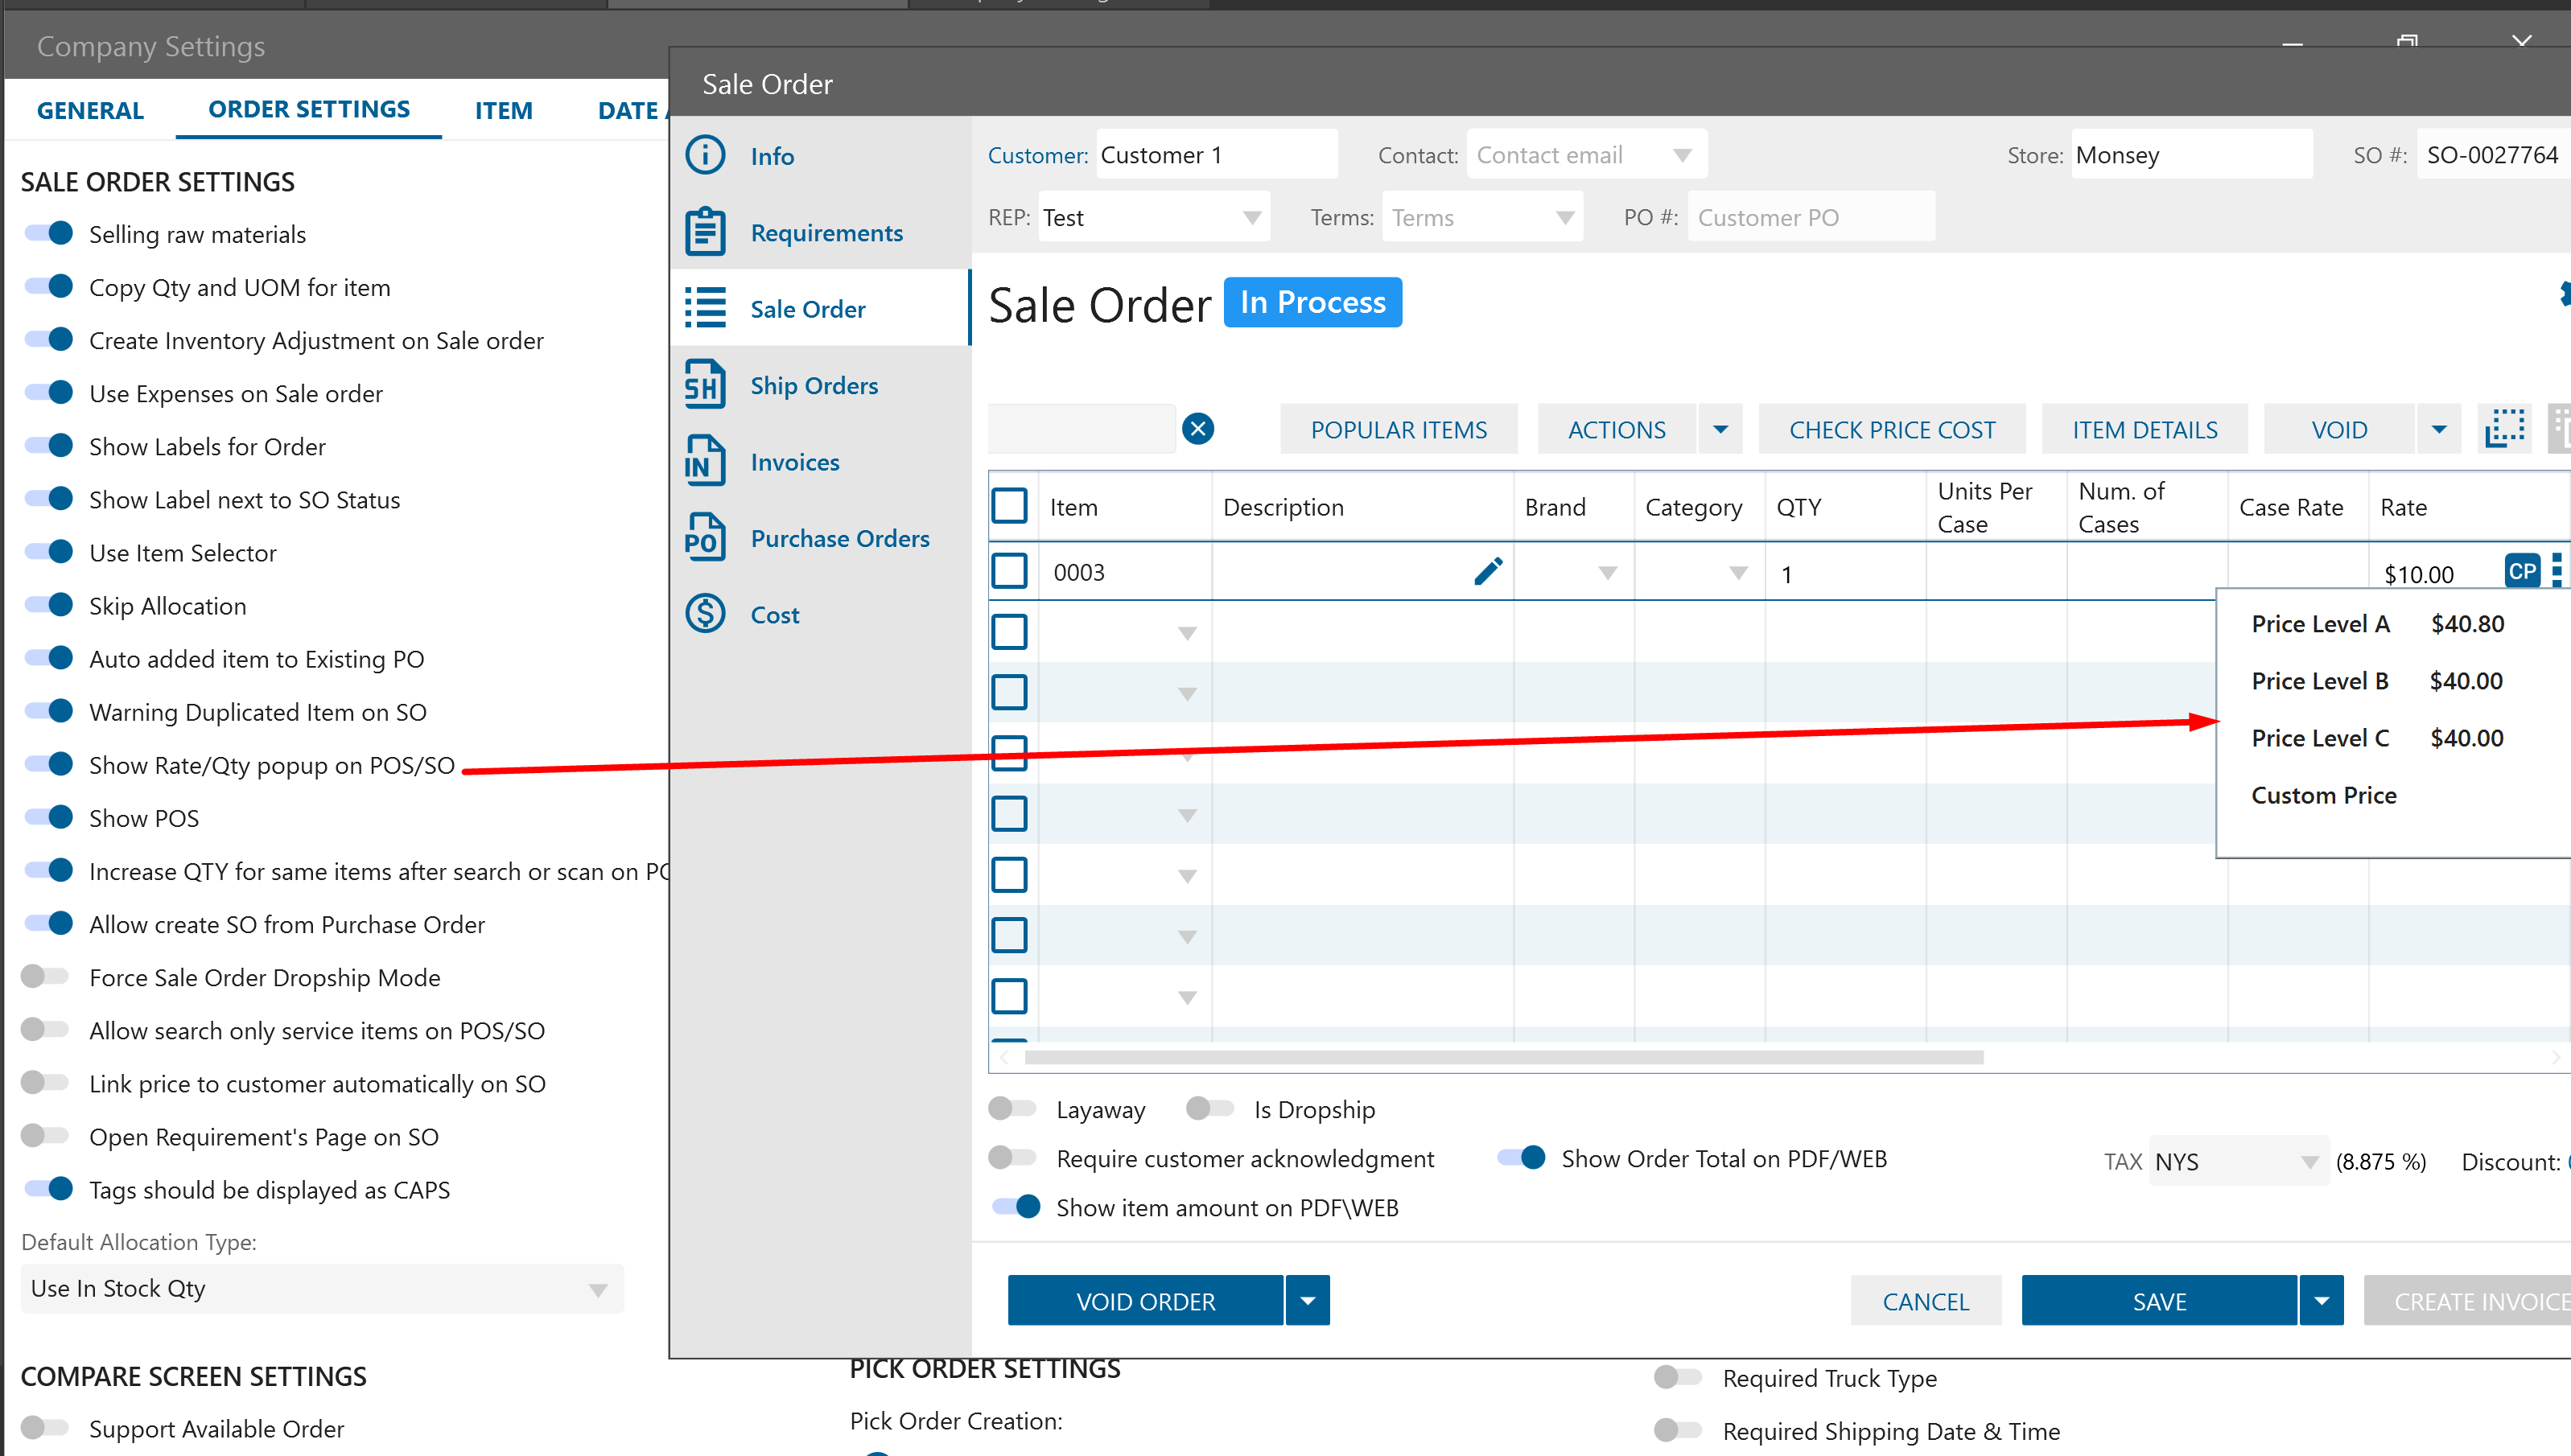Viewport: 2571px width, 1456px height.
Task: Check the box for item 0003
Action: (1009, 571)
